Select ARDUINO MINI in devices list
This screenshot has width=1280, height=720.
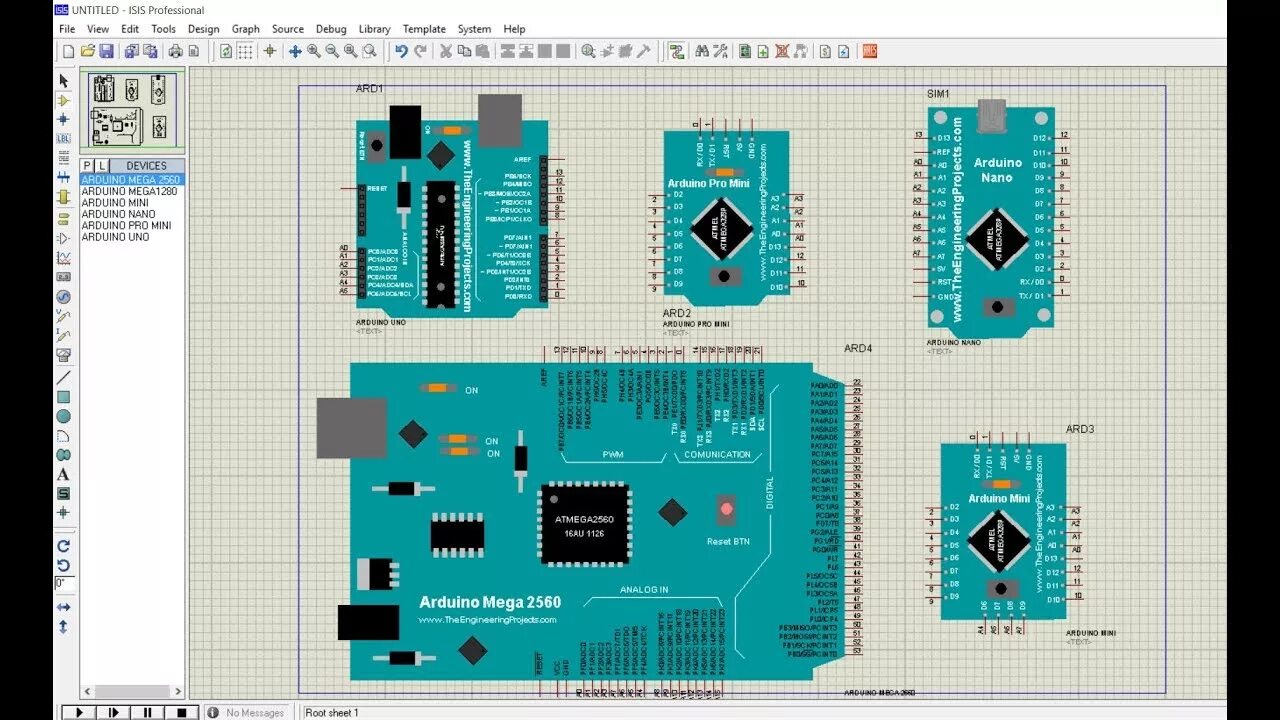[132, 202]
